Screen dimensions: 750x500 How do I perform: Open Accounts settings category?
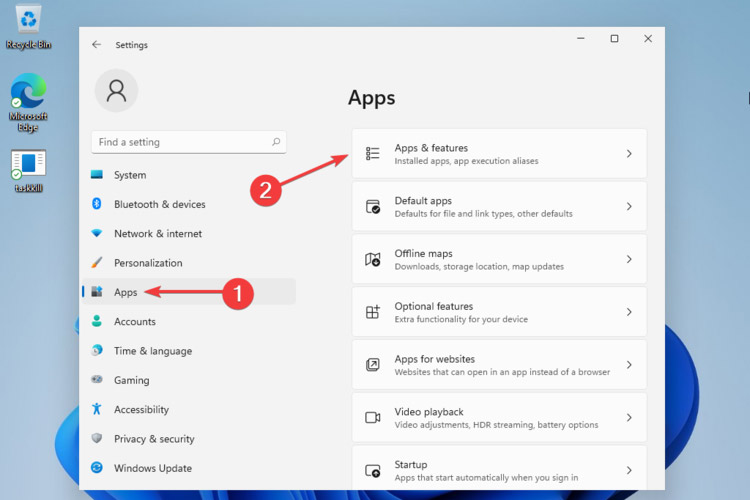pos(189,321)
